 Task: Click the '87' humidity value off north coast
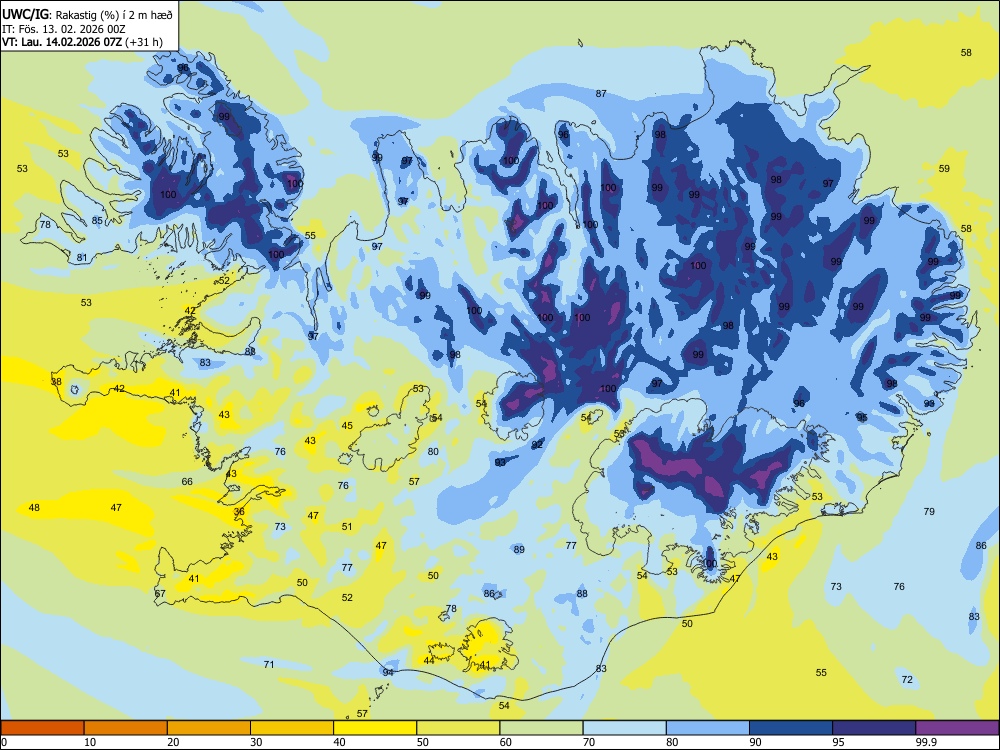tap(601, 93)
